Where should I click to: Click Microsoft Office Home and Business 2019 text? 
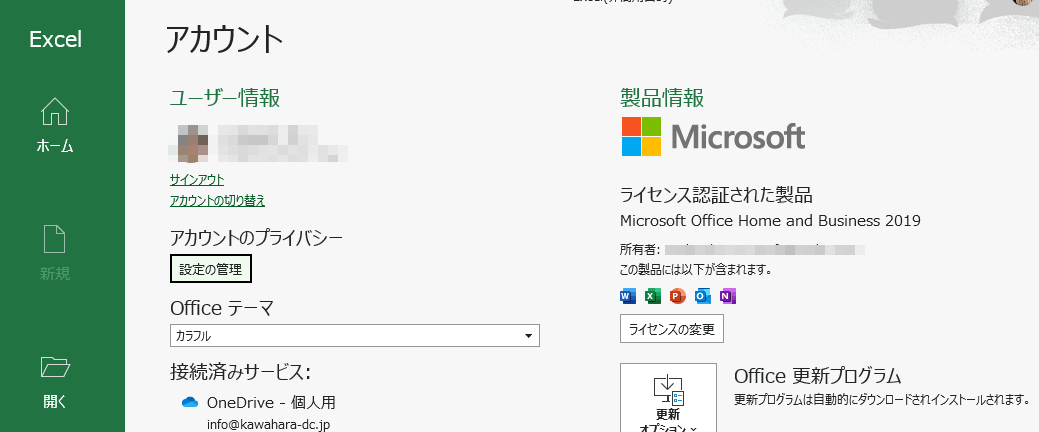tap(770, 221)
